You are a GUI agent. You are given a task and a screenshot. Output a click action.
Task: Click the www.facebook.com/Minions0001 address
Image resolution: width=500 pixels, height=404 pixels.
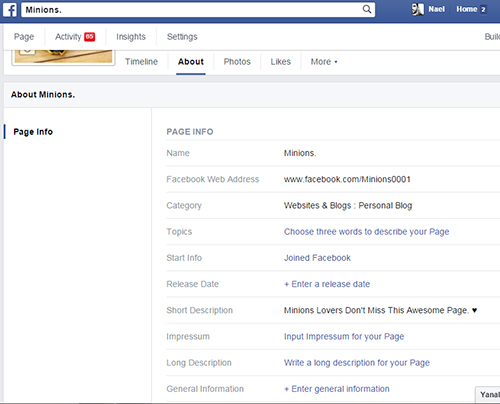coord(347,179)
